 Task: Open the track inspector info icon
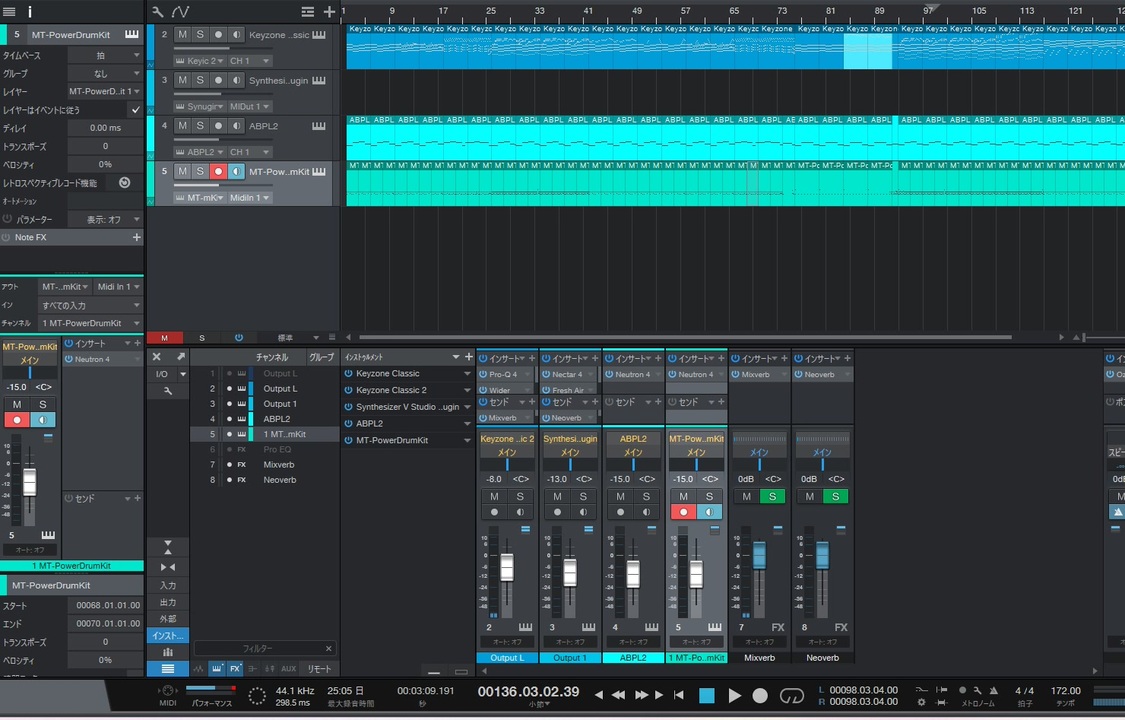point(30,11)
